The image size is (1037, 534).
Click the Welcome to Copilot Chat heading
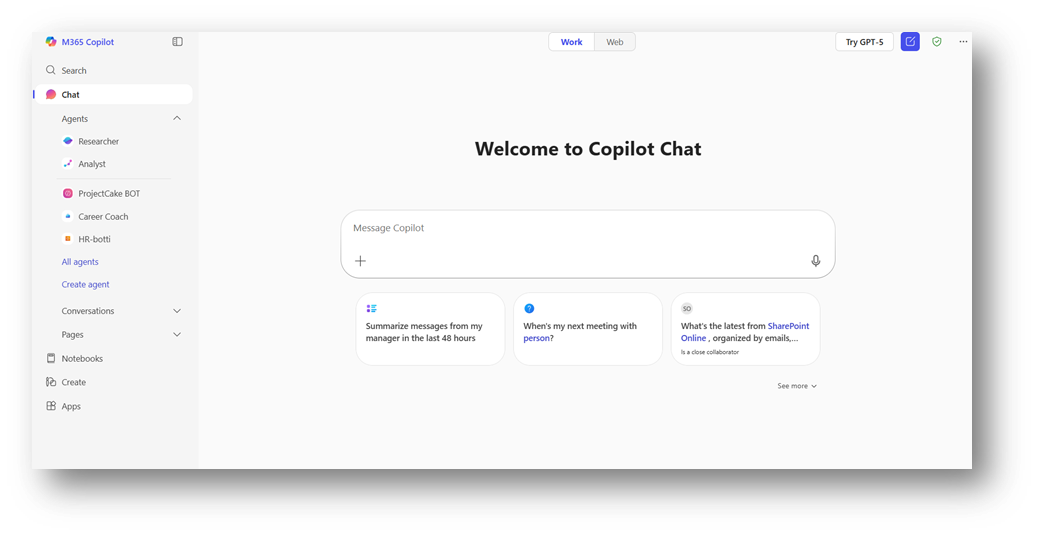click(x=588, y=149)
